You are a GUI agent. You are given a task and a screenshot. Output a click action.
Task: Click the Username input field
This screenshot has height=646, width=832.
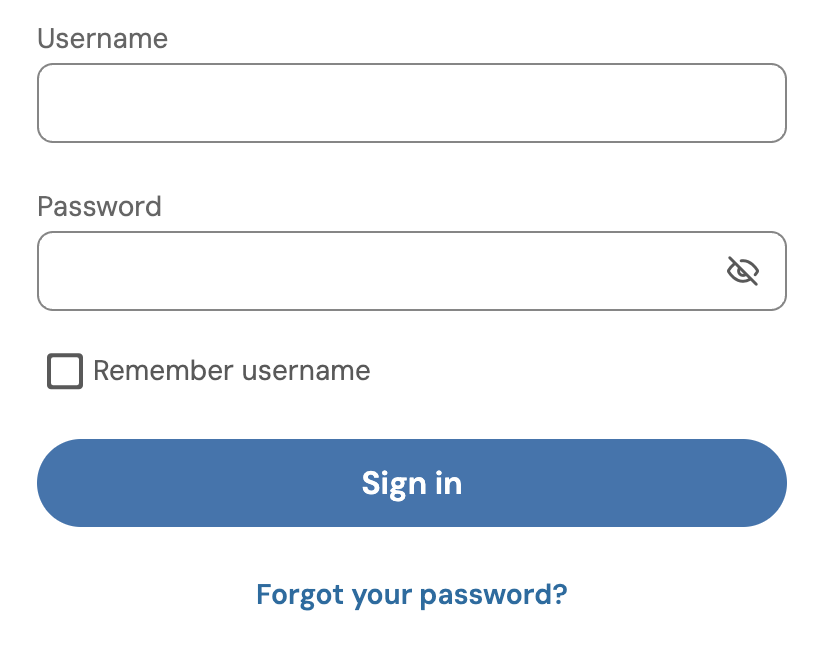click(411, 103)
